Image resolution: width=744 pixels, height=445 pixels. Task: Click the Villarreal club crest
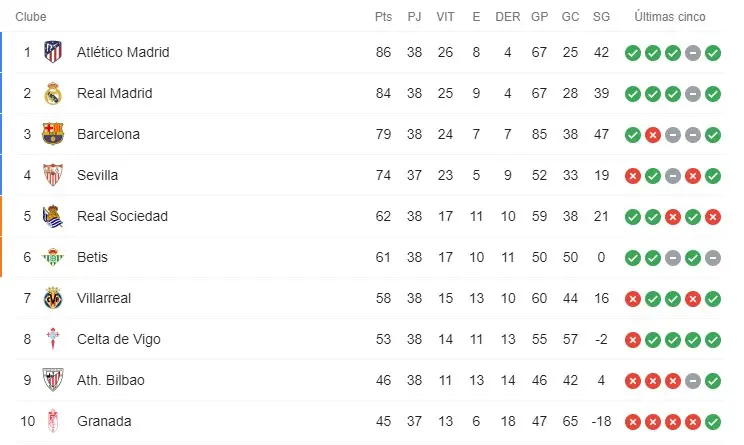[53, 298]
